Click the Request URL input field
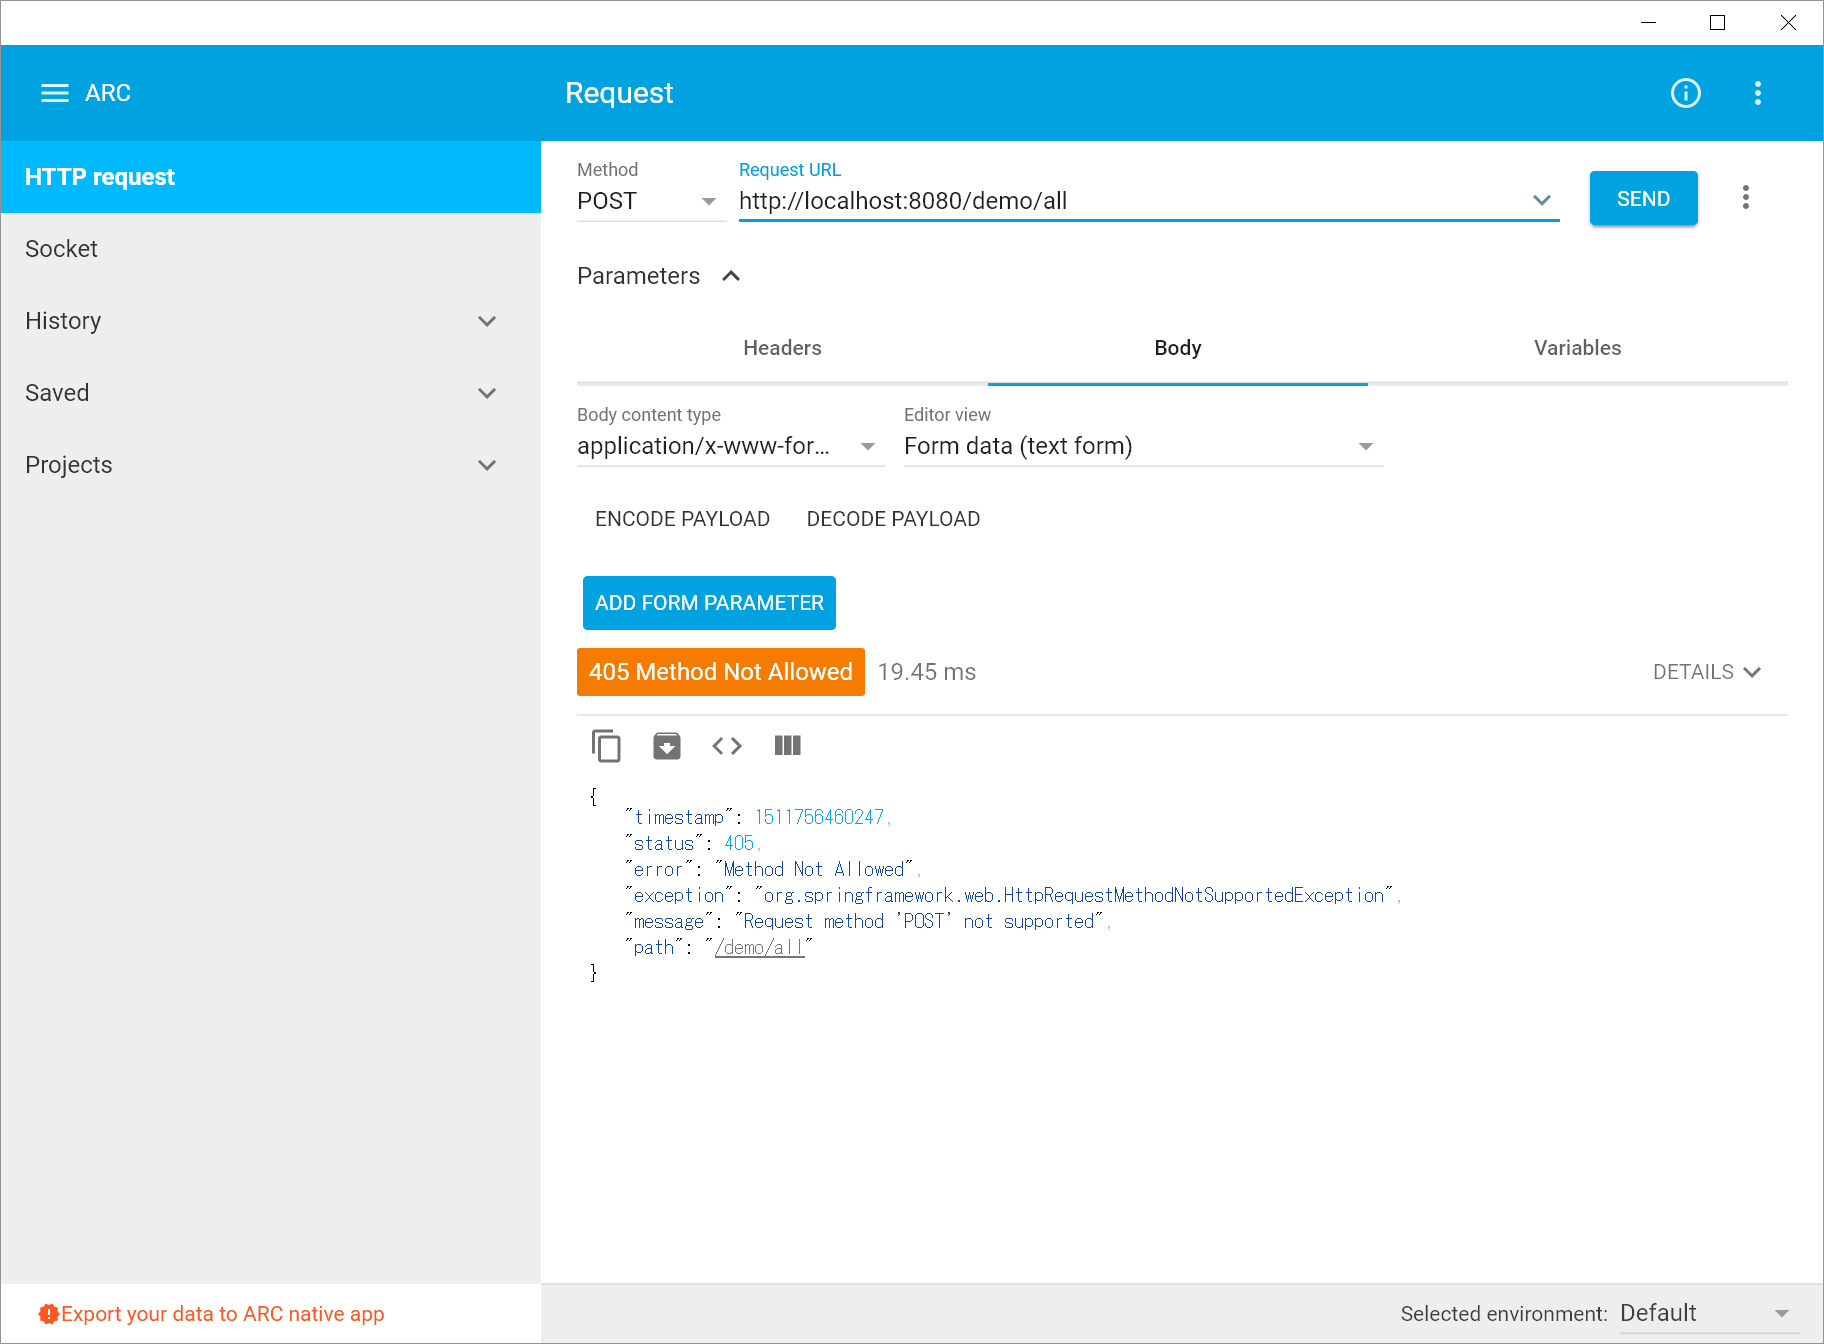 1130,201
